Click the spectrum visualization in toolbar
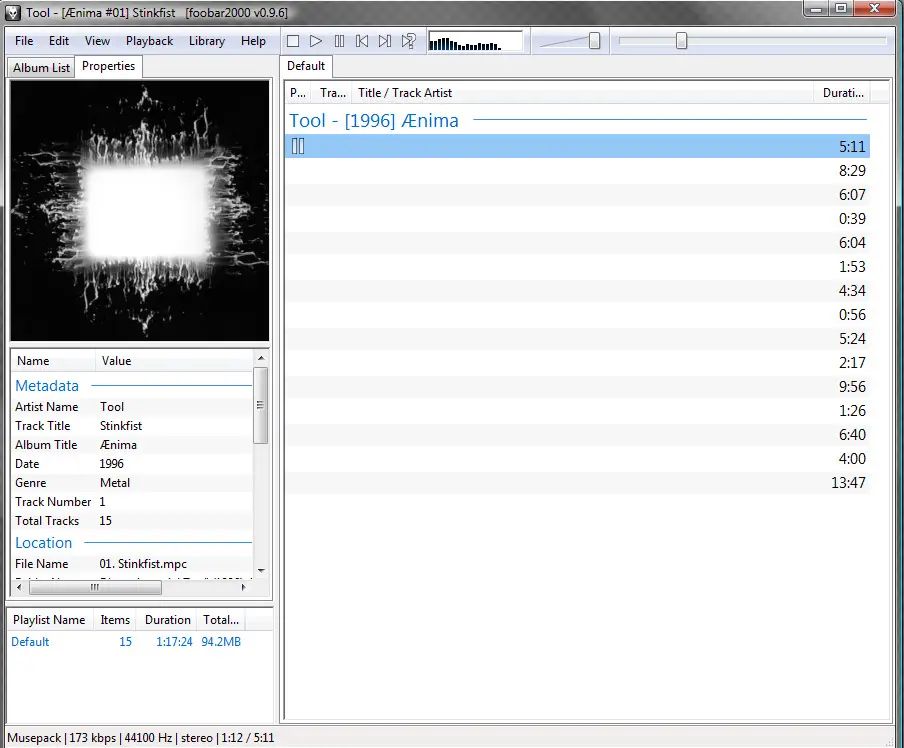 [x=475, y=42]
